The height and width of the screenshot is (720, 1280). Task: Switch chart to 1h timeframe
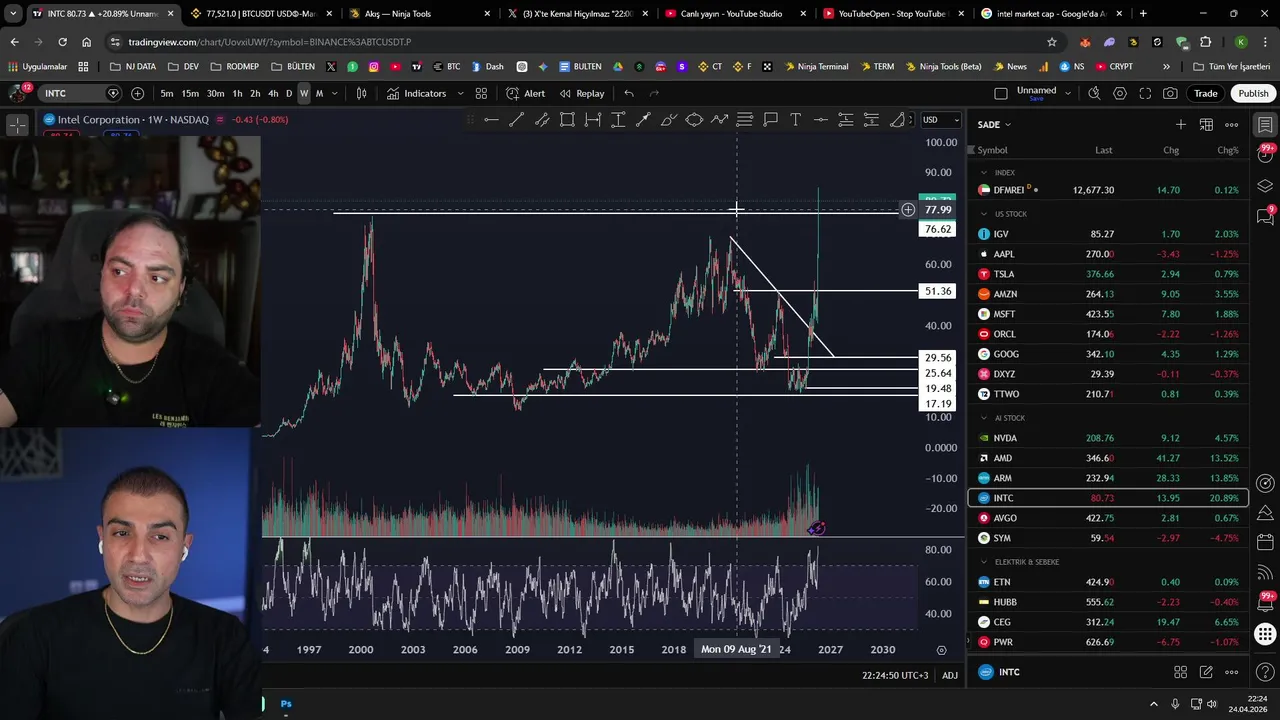pos(237,93)
